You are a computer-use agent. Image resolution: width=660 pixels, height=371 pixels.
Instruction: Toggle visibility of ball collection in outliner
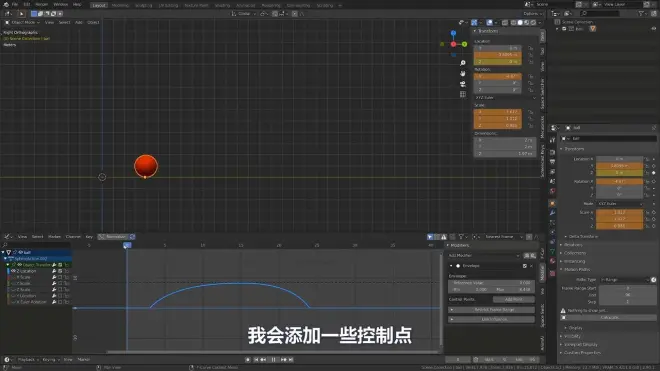(x=654, y=29)
